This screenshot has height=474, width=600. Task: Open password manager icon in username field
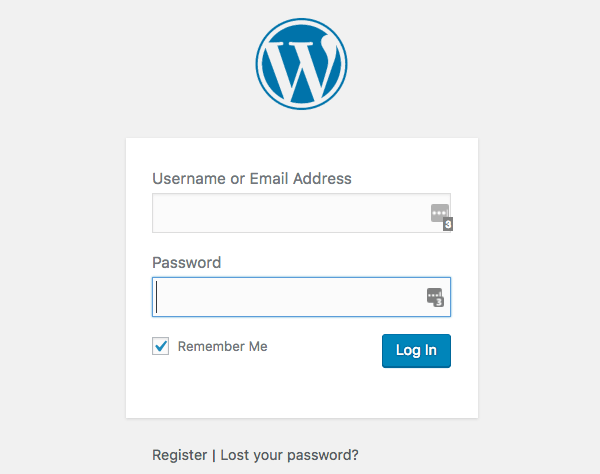click(440, 213)
